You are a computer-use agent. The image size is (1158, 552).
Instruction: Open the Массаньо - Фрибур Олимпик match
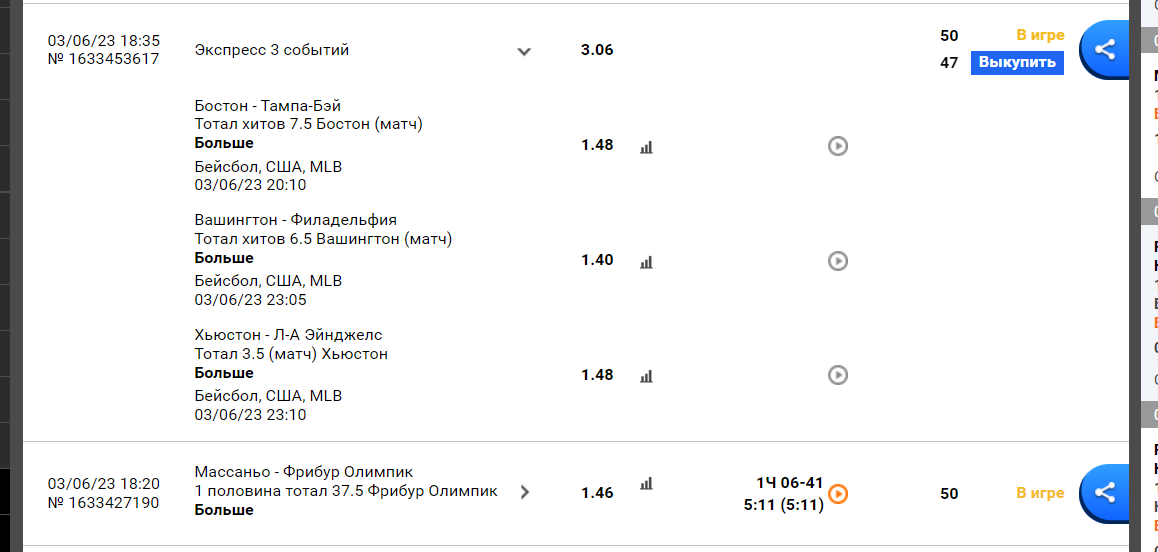[x=304, y=471]
